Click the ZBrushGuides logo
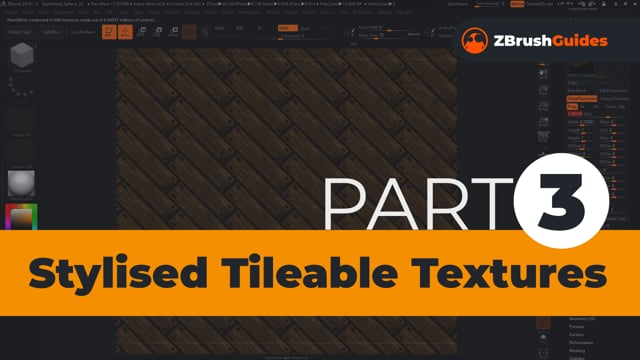 535,40
